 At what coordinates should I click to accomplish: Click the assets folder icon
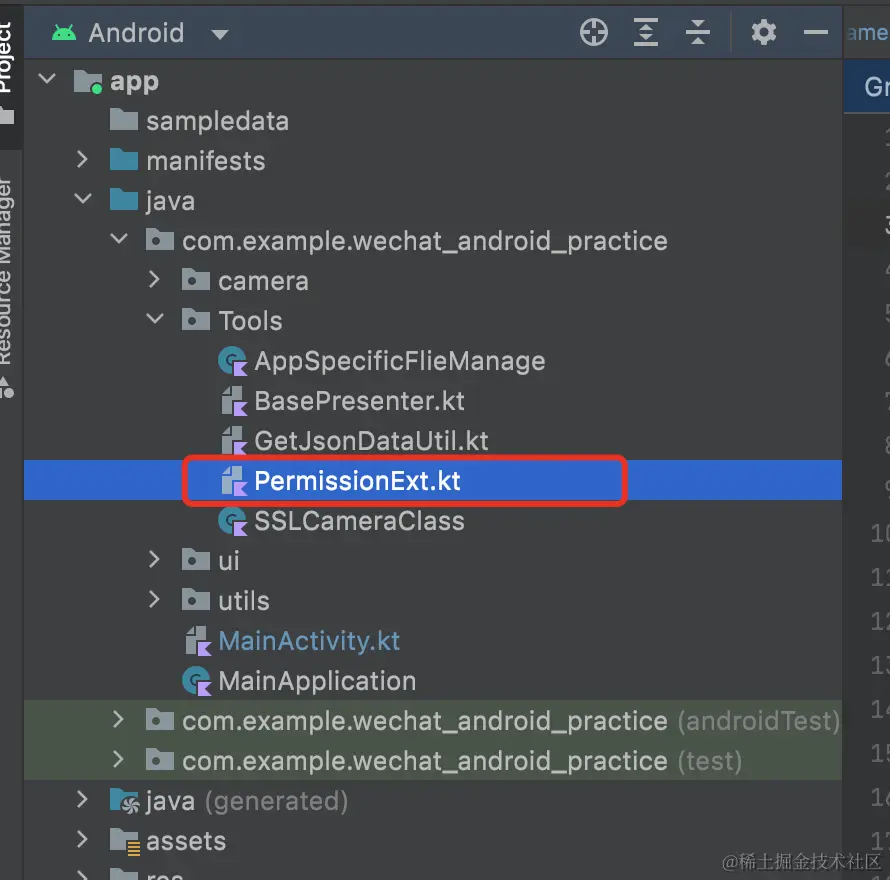[124, 841]
